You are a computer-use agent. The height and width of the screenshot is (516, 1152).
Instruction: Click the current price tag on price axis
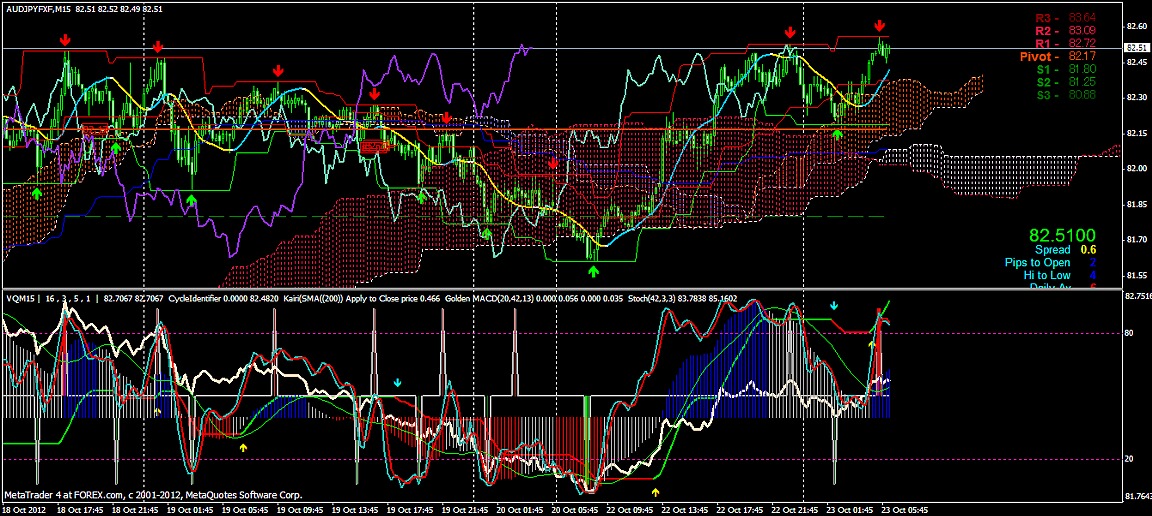click(1136, 48)
